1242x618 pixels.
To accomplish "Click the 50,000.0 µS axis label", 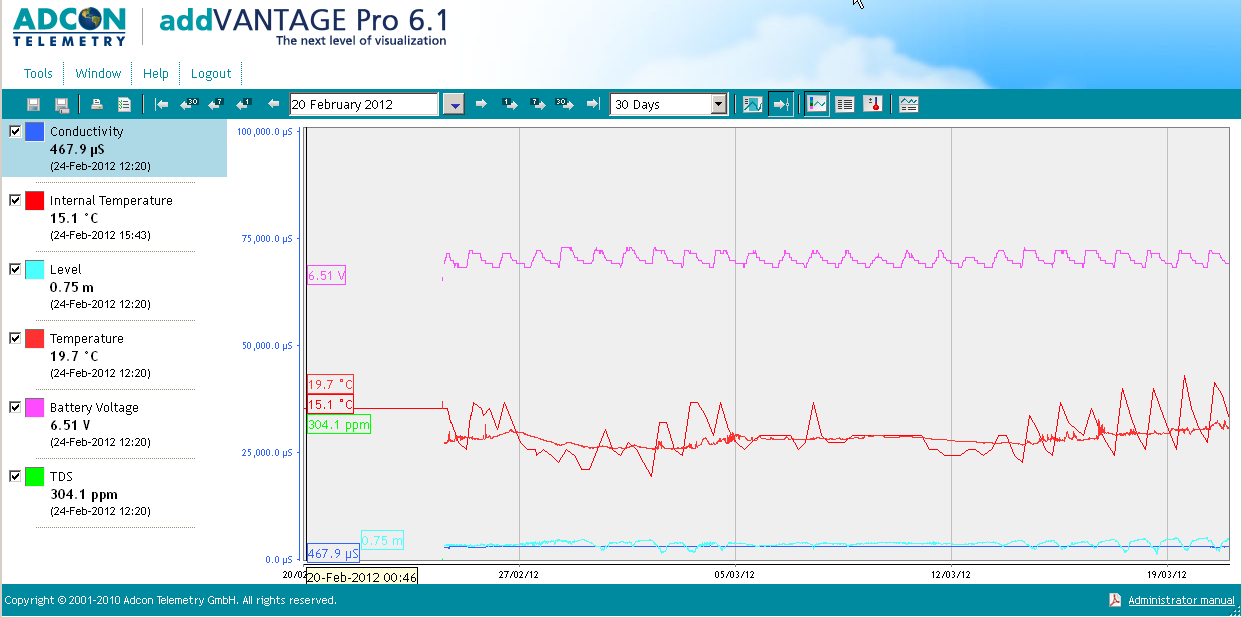I will click(267, 345).
